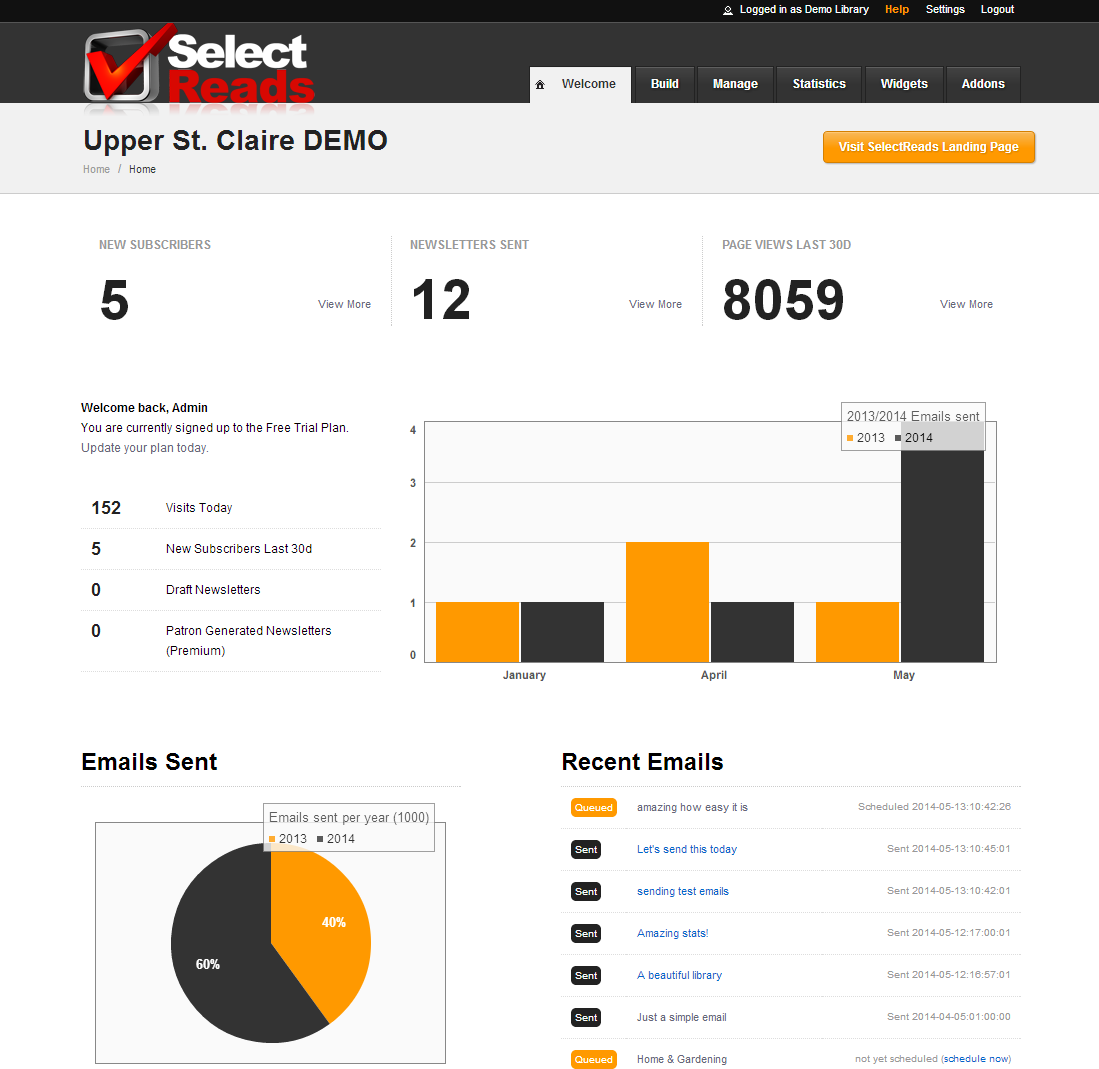This screenshot has width=1099, height=1069.
Task: Click the 2013 orange legend swatch in pie chart
Action: (272, 839)
